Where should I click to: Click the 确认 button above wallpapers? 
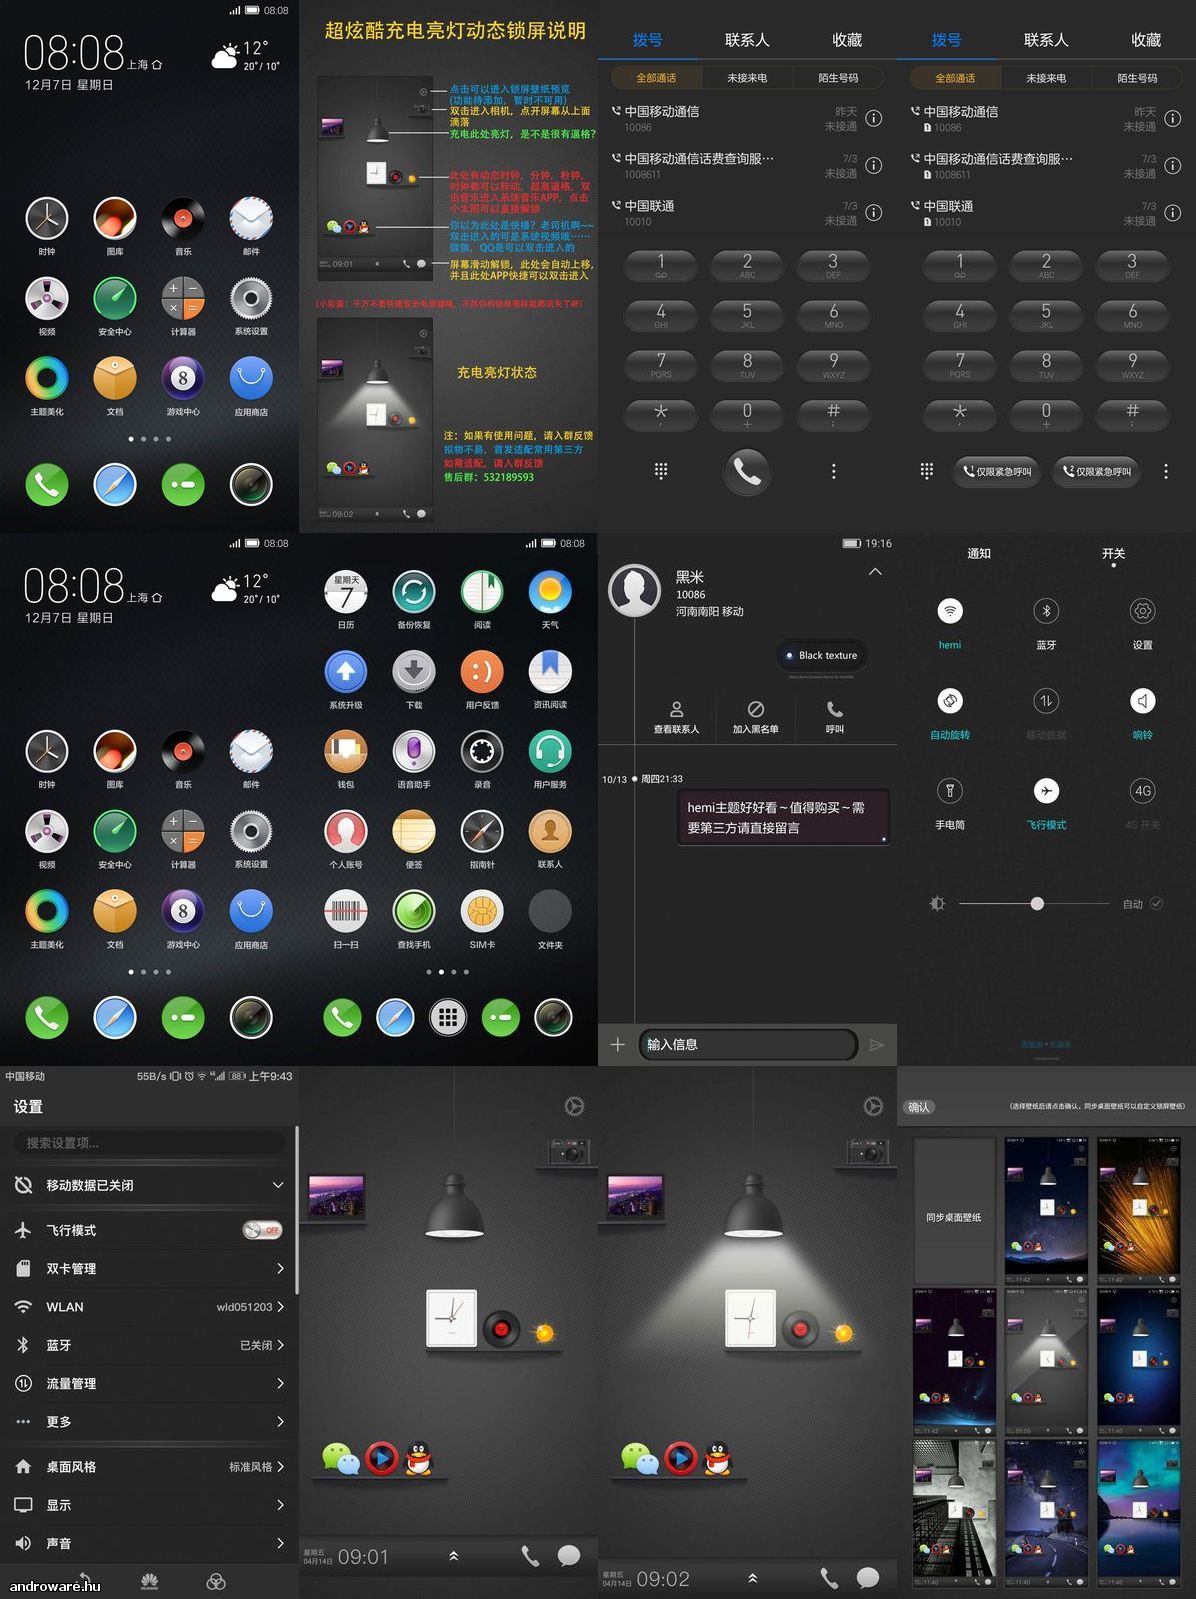919,1107
